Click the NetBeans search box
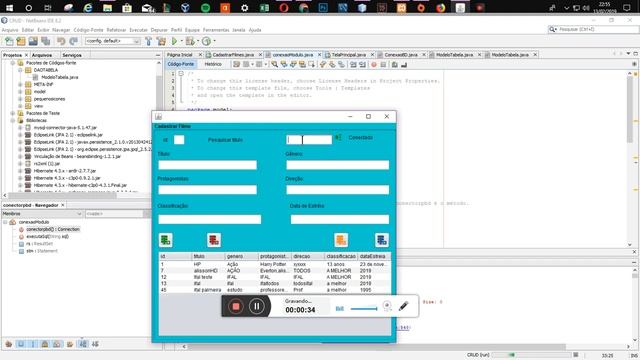This screenshot has height=360, width=640. coord(593,29)
